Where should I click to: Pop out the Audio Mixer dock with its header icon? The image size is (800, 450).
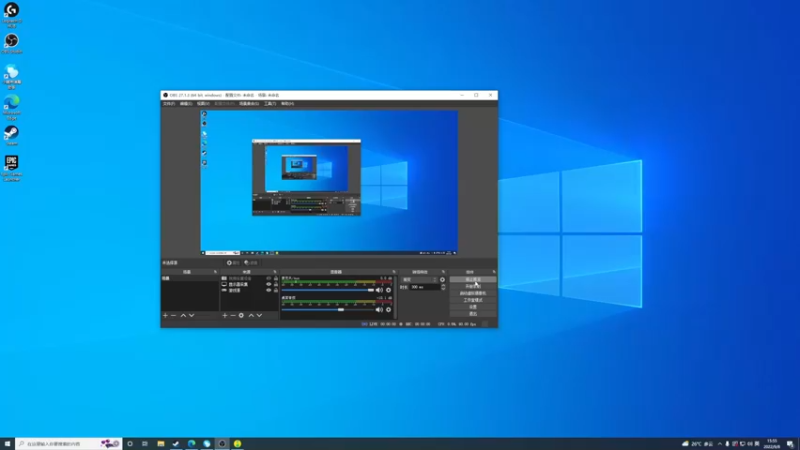[x=393, y=272]
